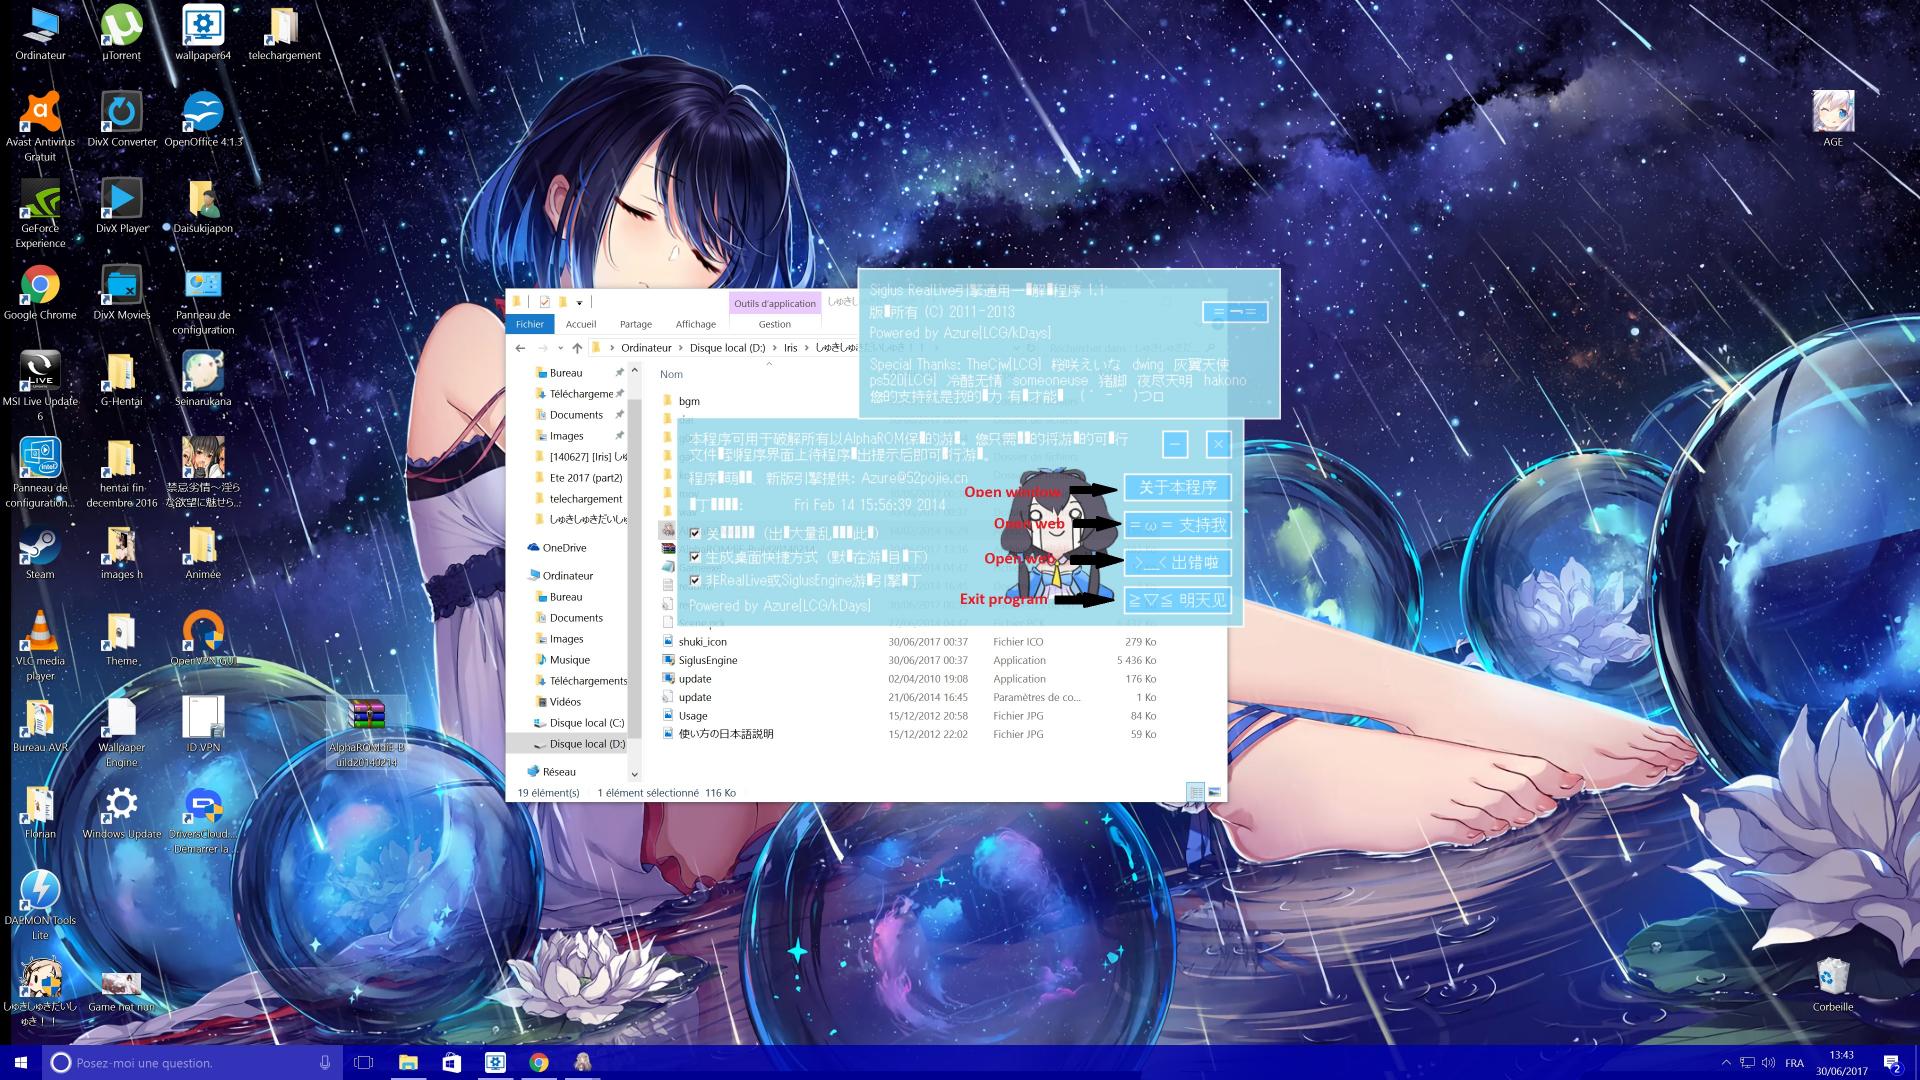Select the AGE desktop icon

(1833, 119)
